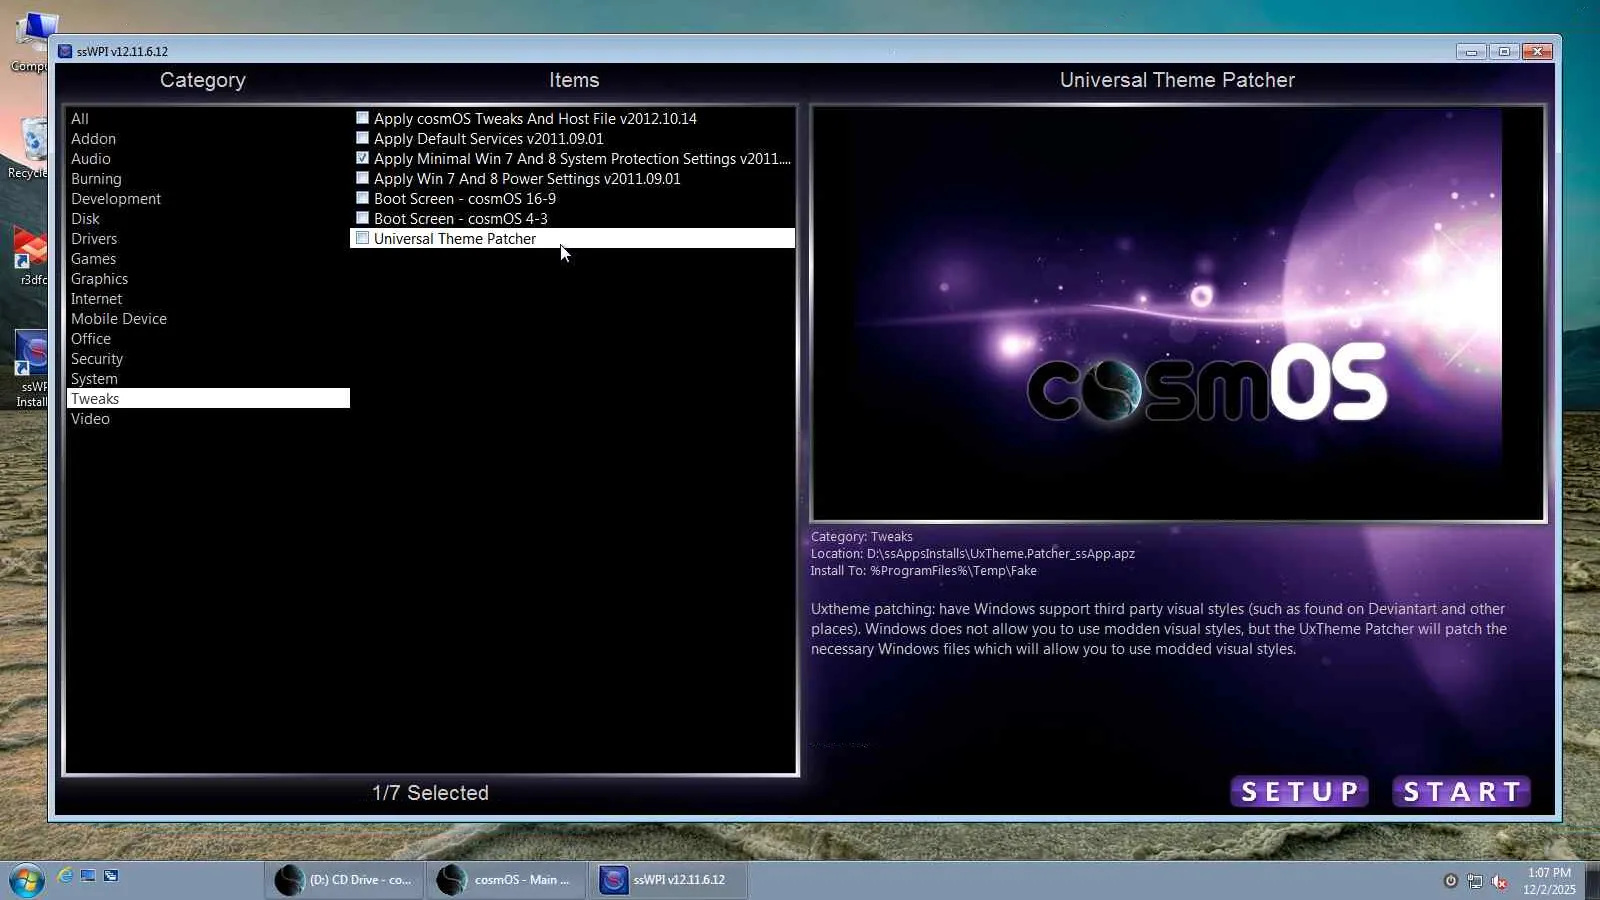Click the Install To %ProgramFiles%\Temp\Fake text
The image size is (1600, 900).
coord(924,571)
